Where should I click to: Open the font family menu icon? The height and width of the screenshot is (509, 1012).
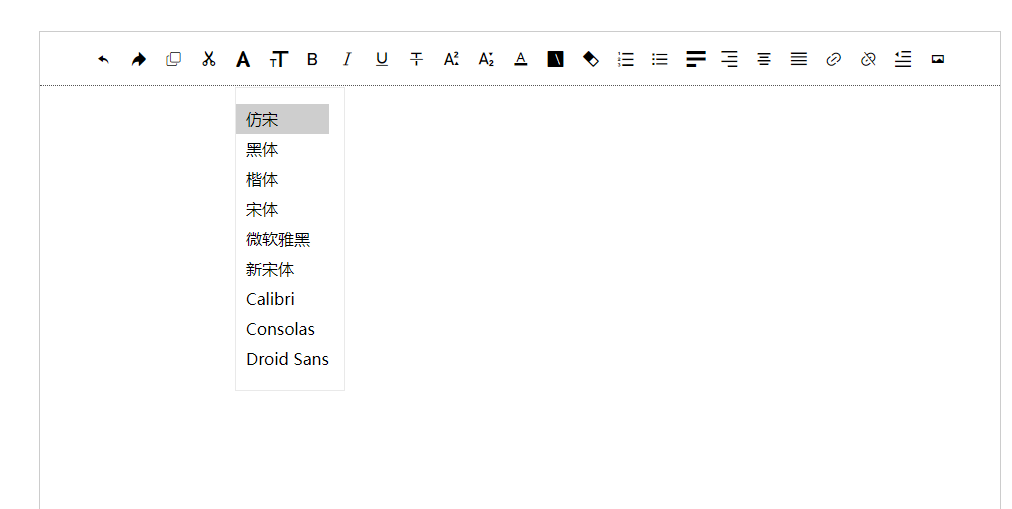coord(243,59)
